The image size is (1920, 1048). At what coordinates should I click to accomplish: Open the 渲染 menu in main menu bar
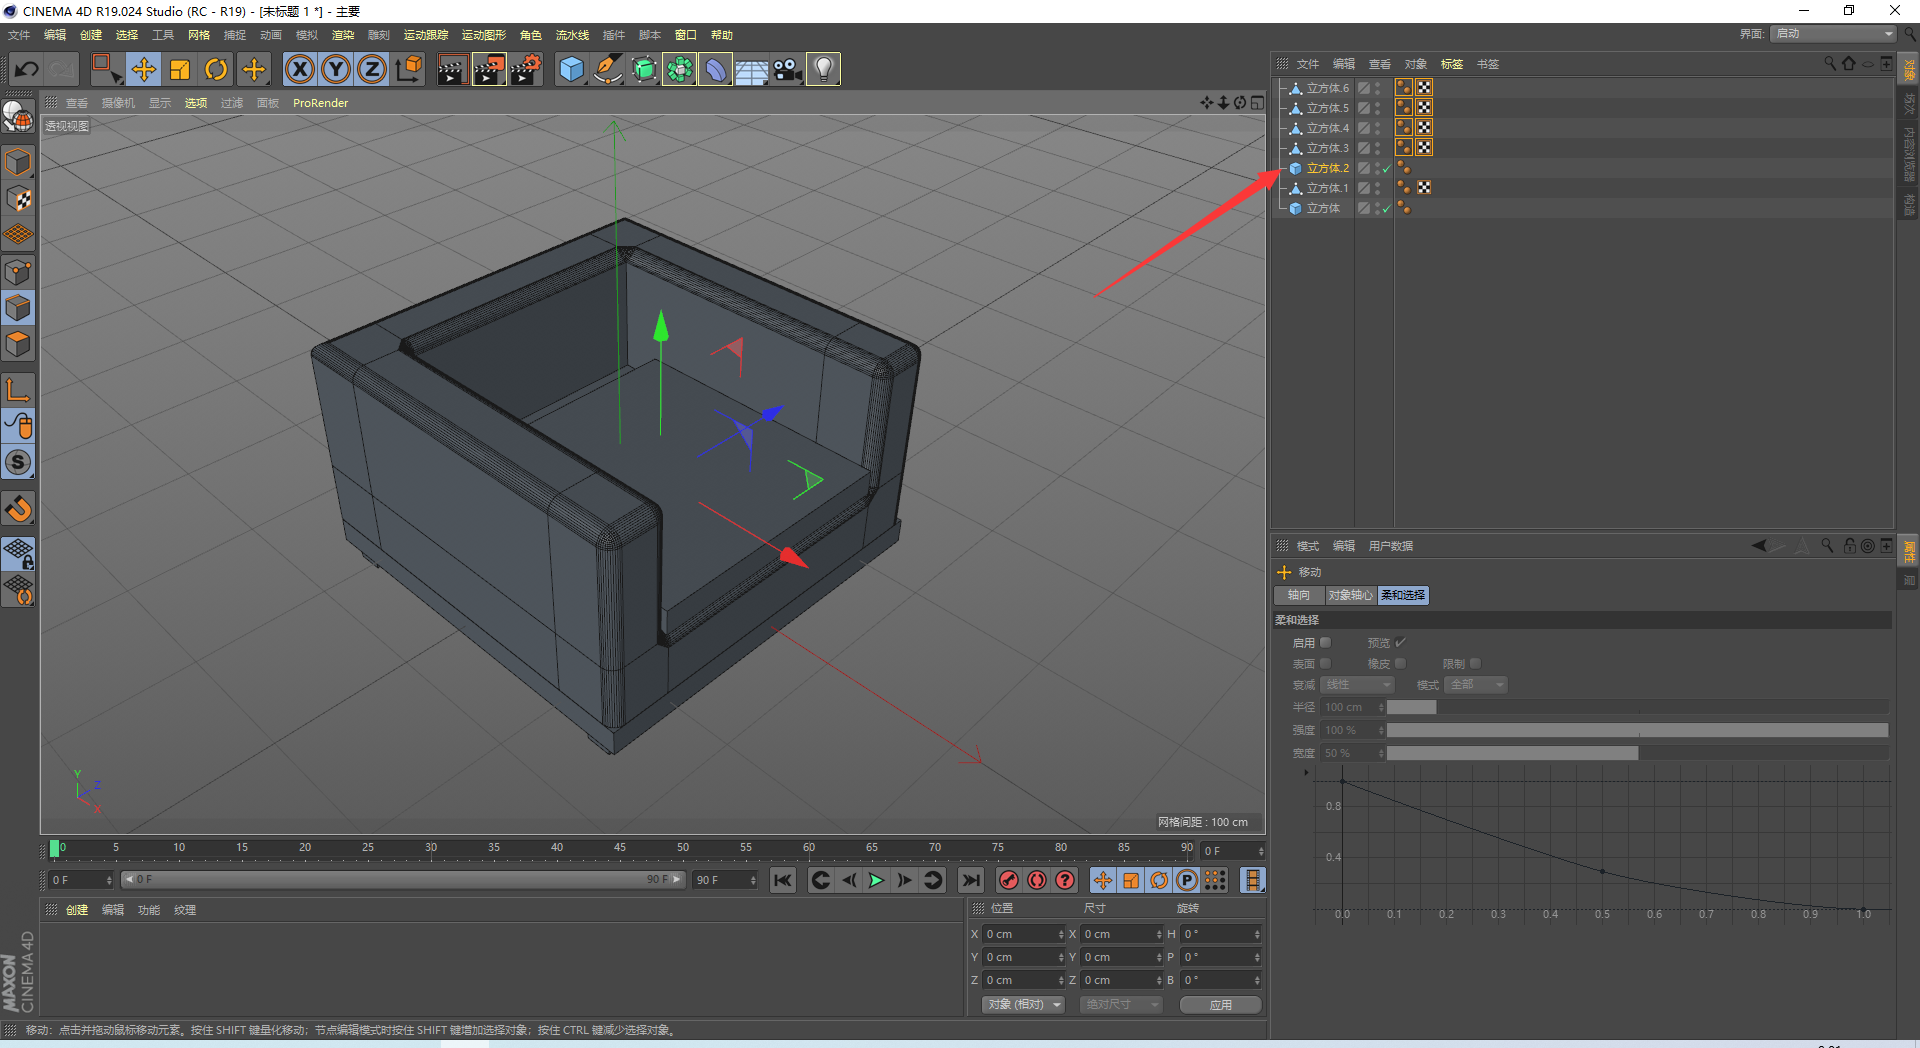click(343, 35)
